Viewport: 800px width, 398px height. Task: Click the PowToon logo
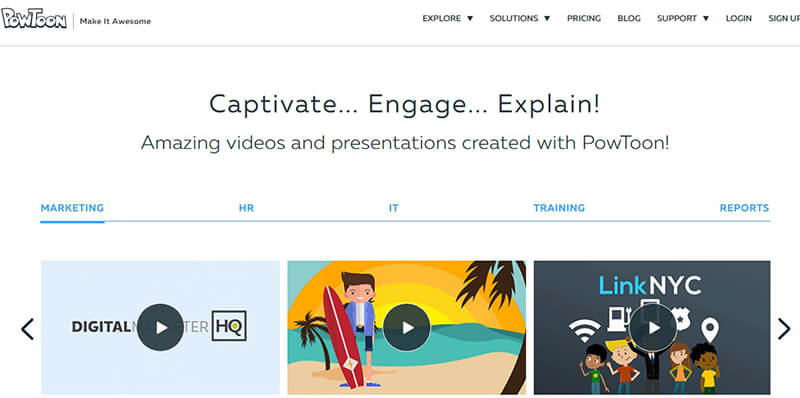tap(34, 19)
